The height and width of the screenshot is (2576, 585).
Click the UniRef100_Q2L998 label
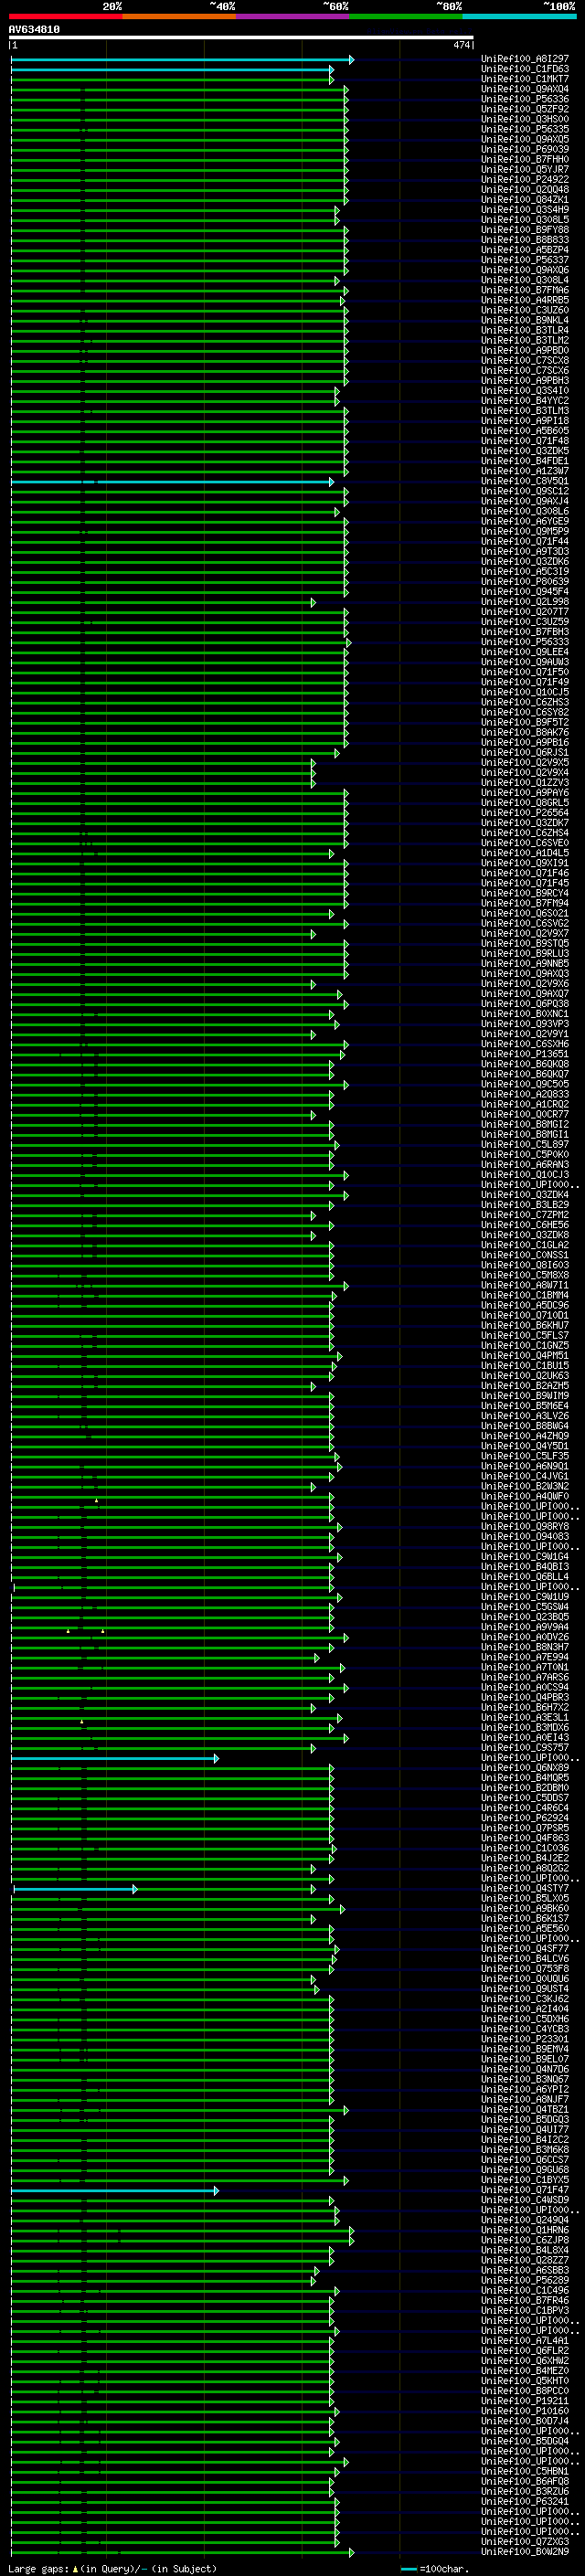[x=525, y=602]
